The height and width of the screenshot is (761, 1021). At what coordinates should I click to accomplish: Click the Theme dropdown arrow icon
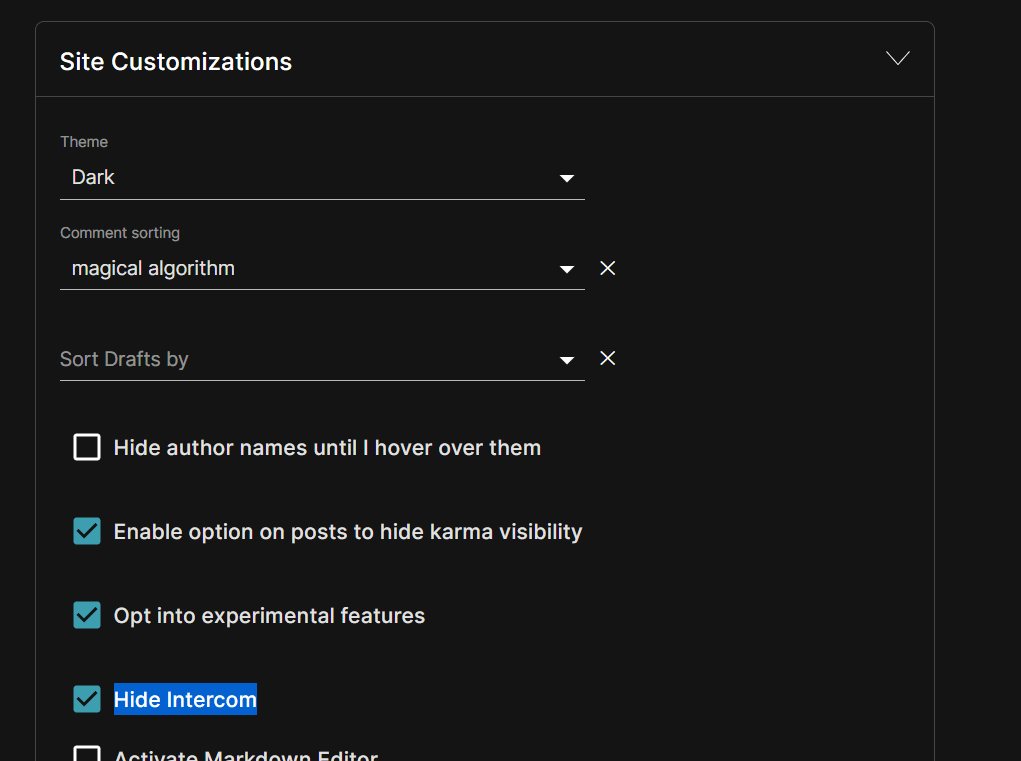[567, 179]
